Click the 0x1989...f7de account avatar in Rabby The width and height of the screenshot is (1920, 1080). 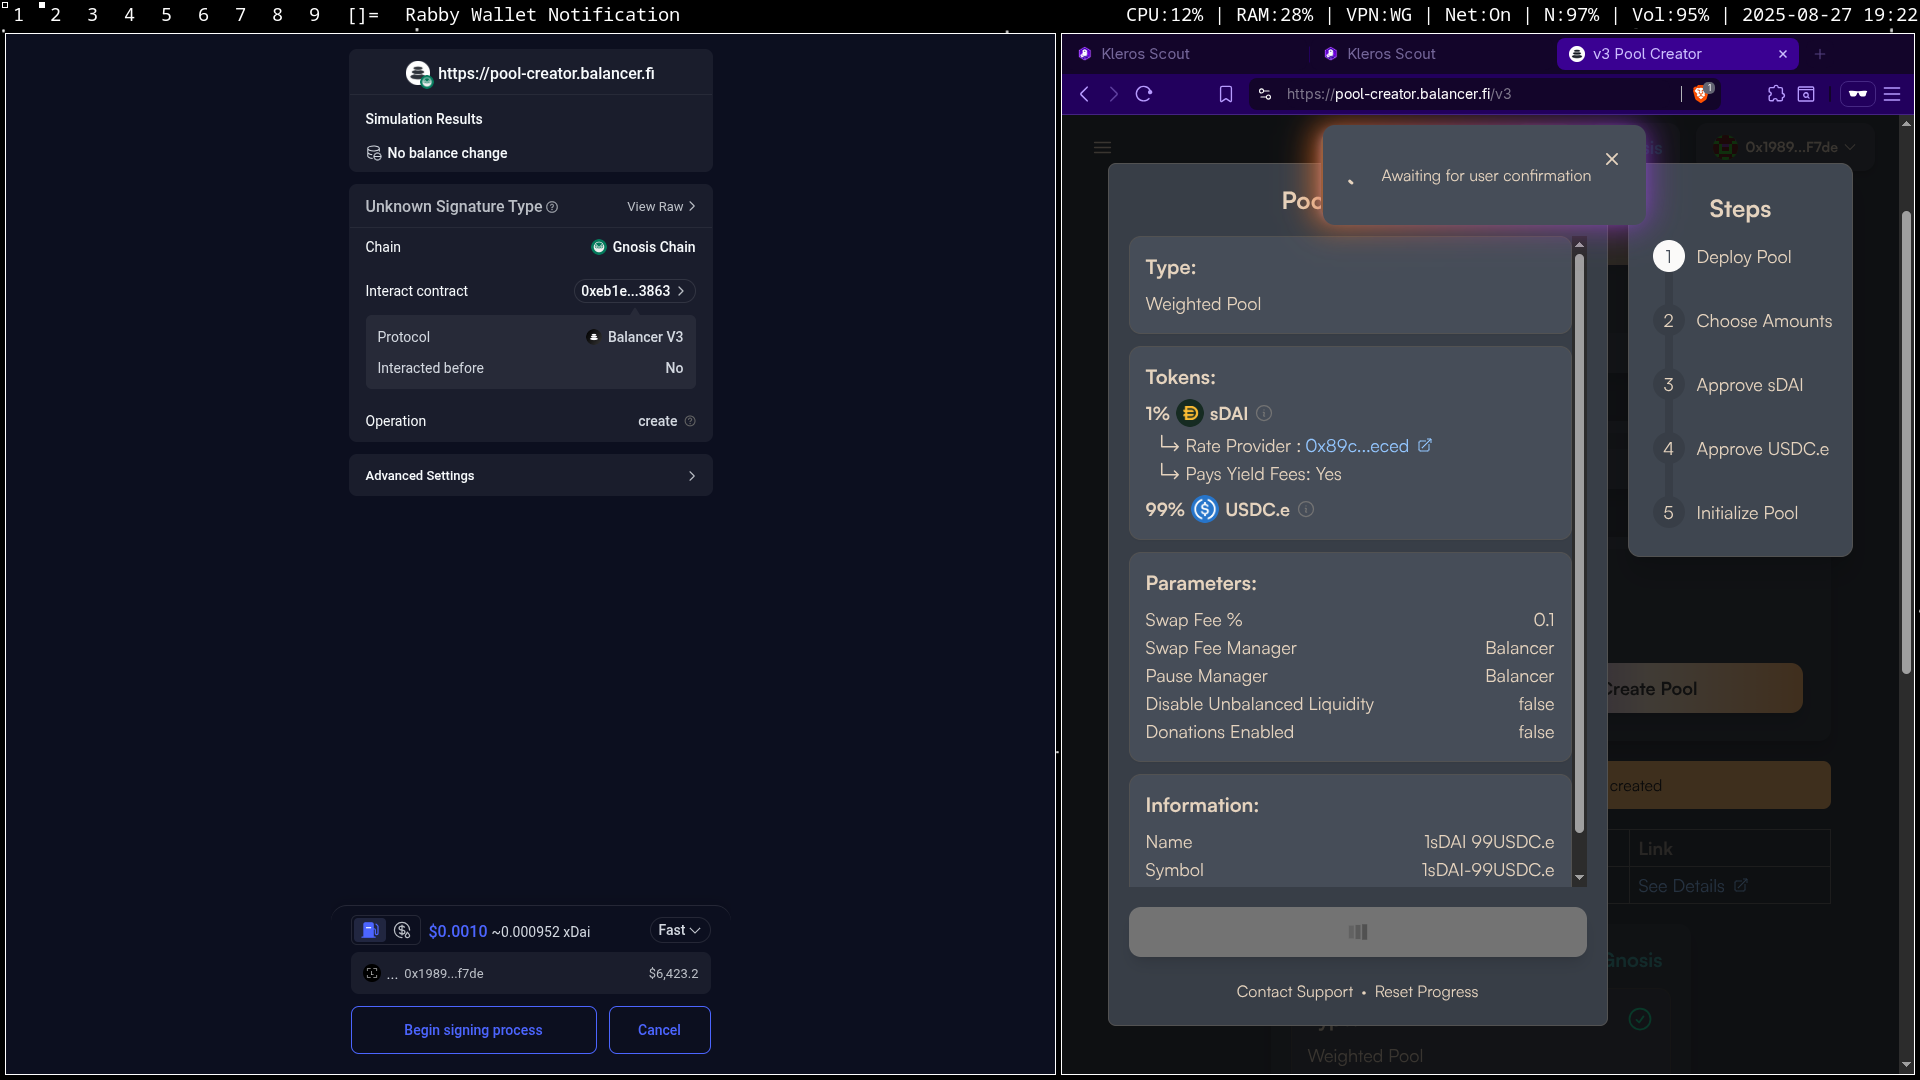[372, 973]
